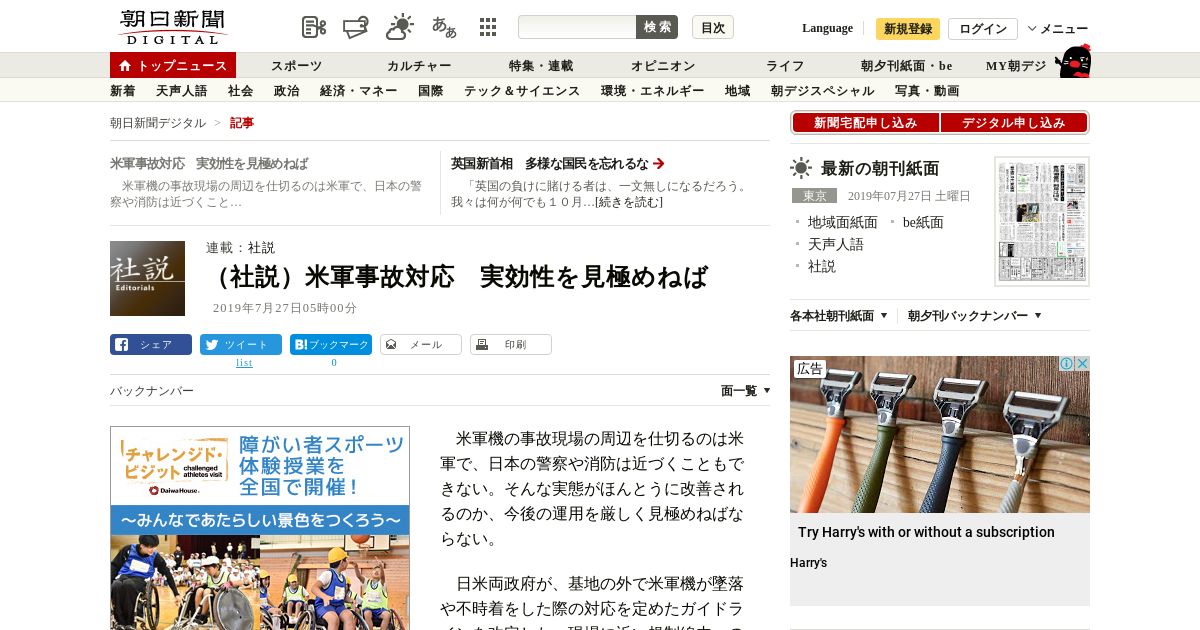
Task: Open the 英国新首相 headline link
Action: 550,163
